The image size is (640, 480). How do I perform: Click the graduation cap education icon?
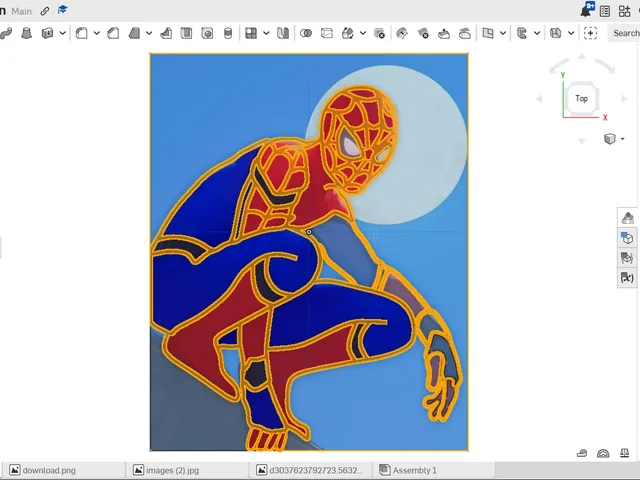(x=62, y=10)
